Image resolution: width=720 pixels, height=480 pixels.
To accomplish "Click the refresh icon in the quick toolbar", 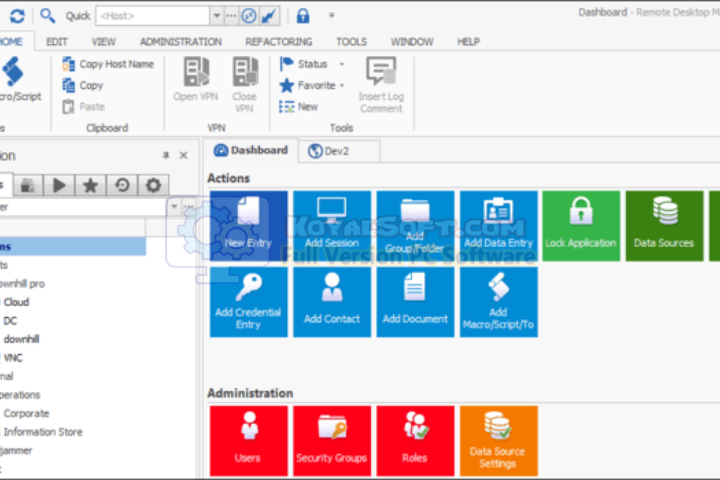I will [x=17, y=16].
